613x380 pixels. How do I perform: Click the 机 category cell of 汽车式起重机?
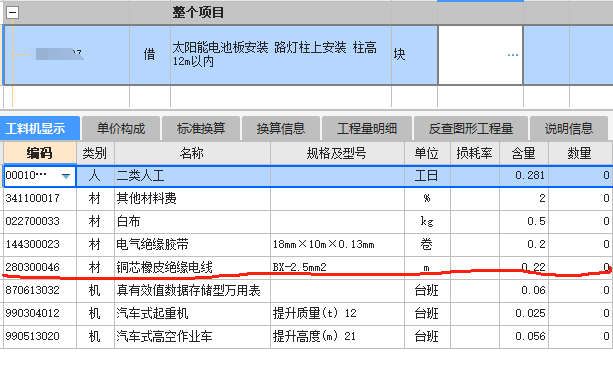95,314
